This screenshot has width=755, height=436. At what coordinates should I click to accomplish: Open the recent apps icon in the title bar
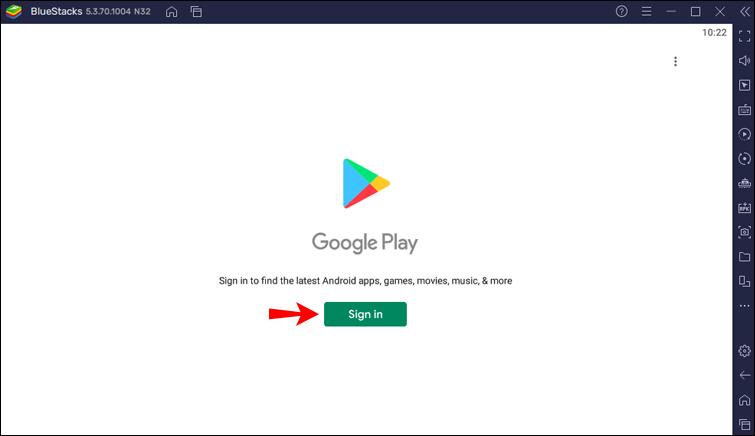(x=196, y=12)
